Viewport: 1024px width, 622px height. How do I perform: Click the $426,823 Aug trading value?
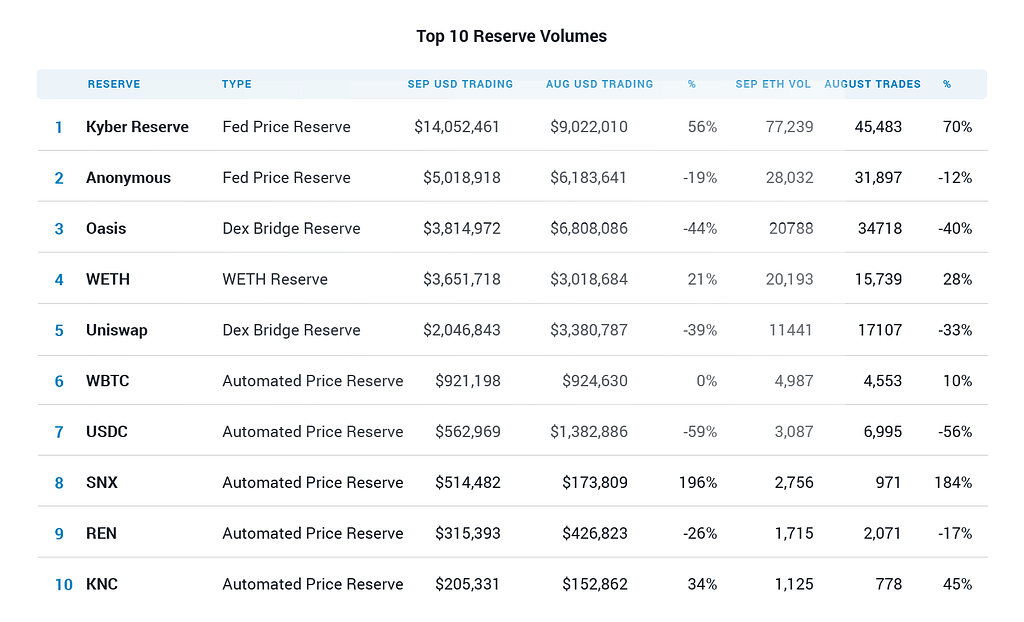click(x=595, y=534)
